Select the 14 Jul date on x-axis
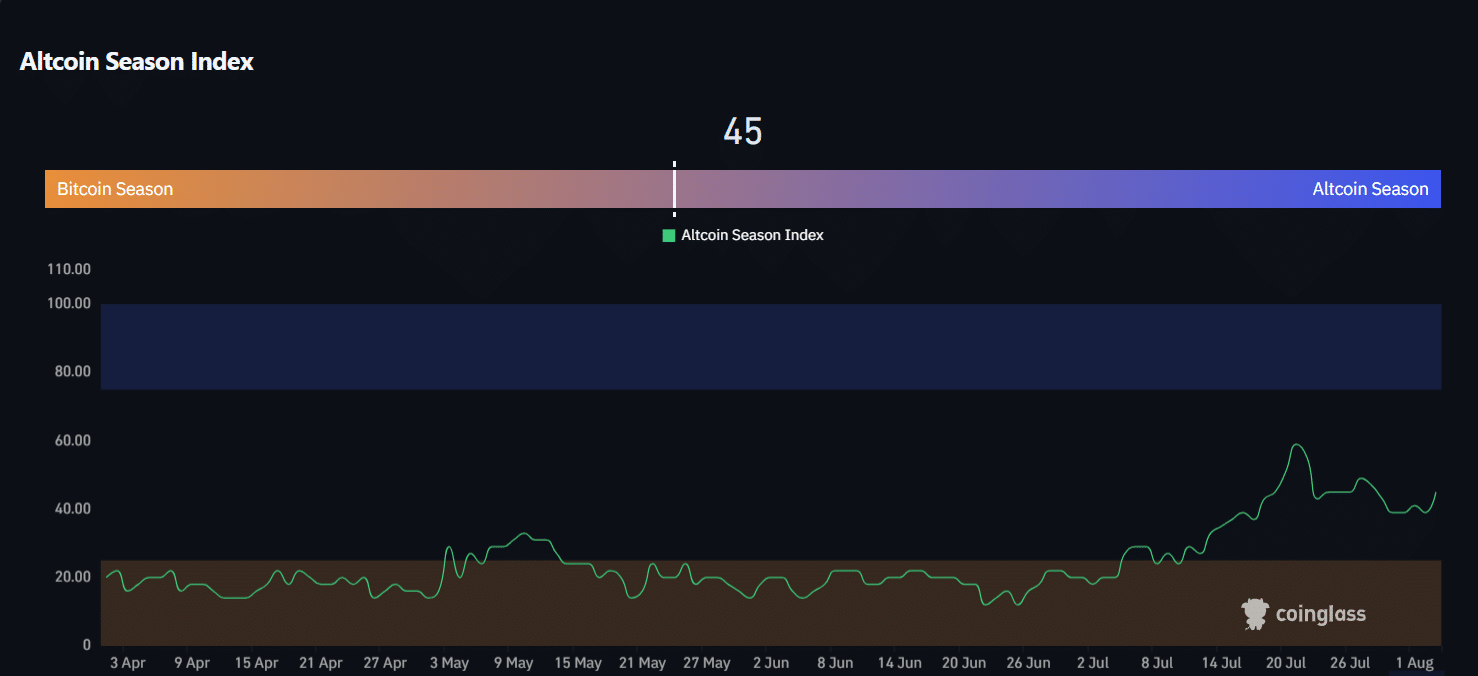The image size is (1478, 676). tap(1221, 663)
